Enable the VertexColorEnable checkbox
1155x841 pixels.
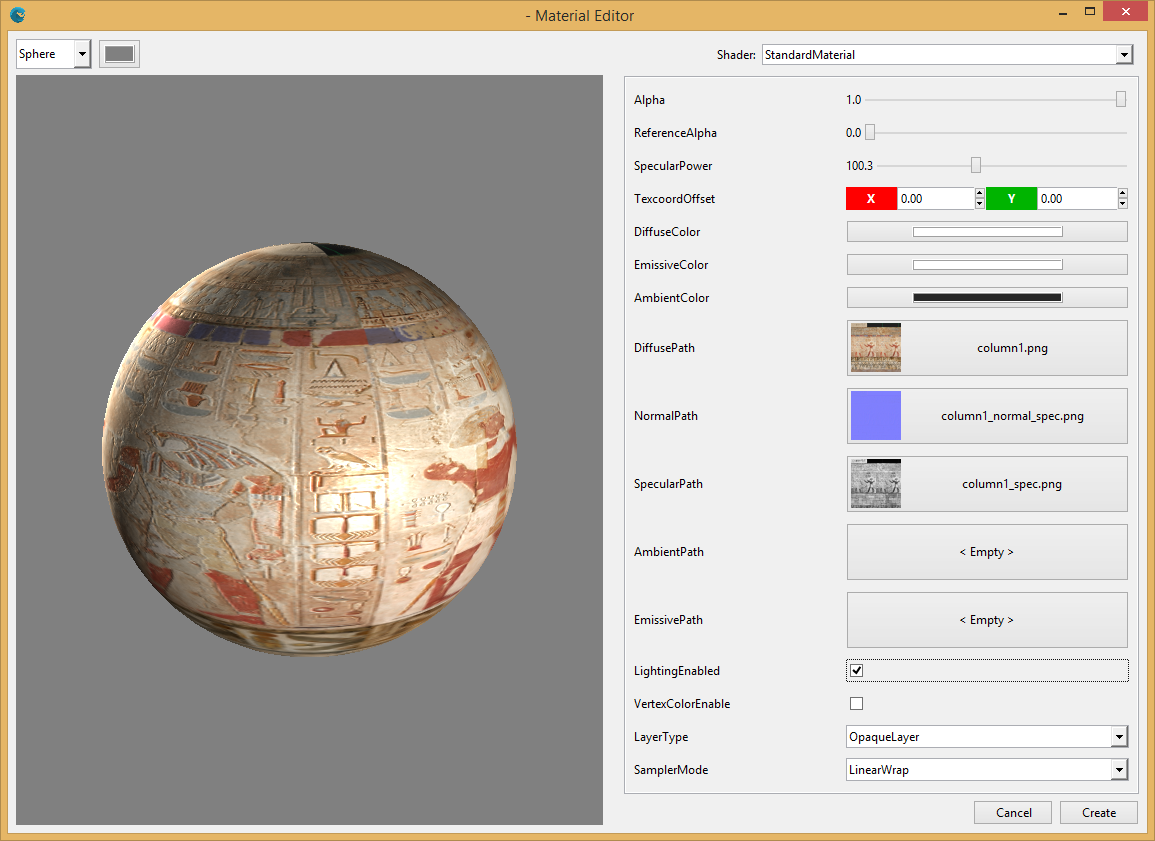click(857, 704)
